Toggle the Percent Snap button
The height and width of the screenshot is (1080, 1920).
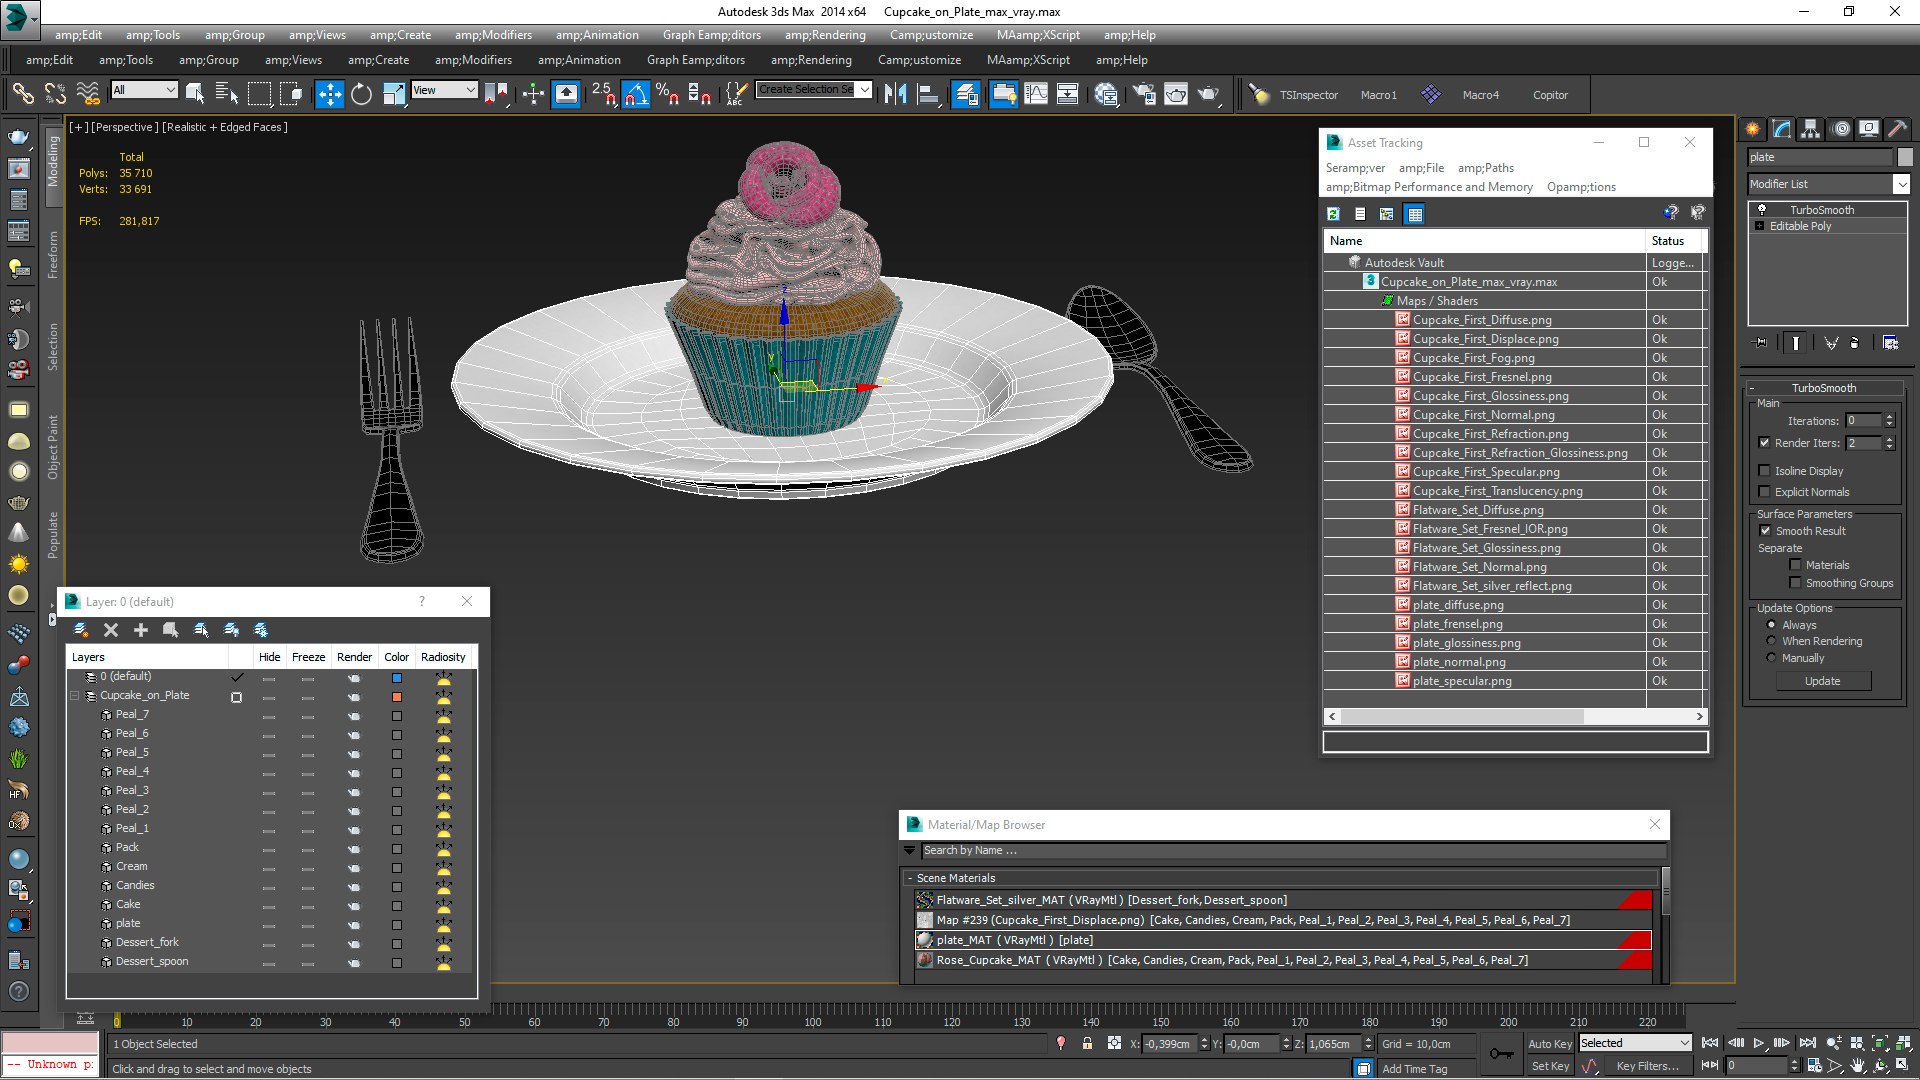point(667,94)
